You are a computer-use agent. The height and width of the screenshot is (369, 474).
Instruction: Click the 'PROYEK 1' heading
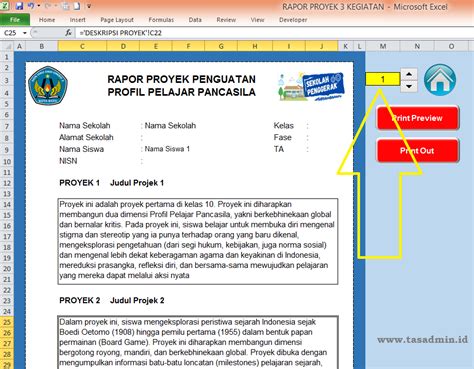pos(79,183)
